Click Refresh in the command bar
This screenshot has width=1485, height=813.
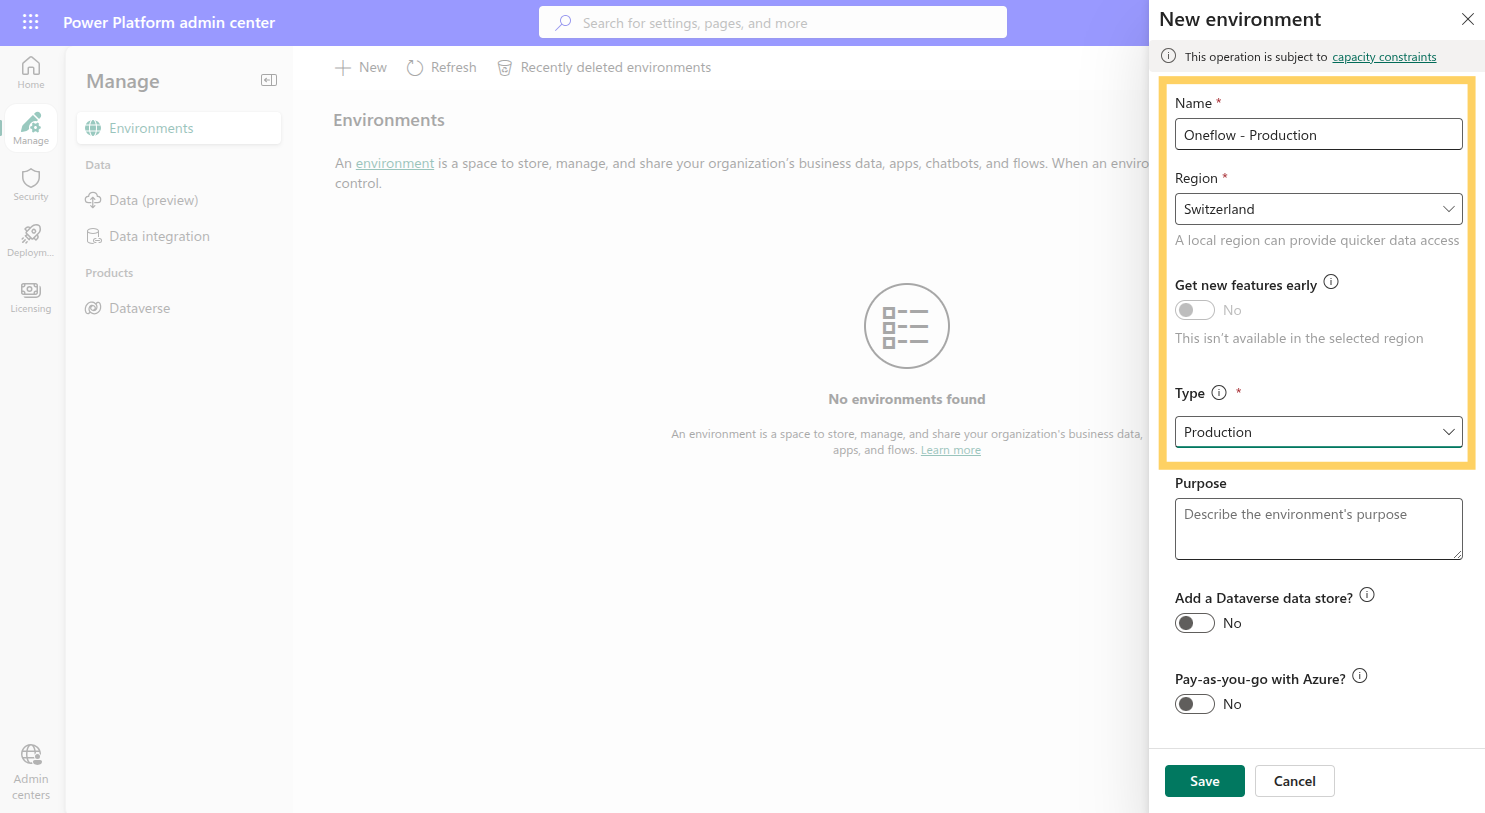(x=442, y=67)
